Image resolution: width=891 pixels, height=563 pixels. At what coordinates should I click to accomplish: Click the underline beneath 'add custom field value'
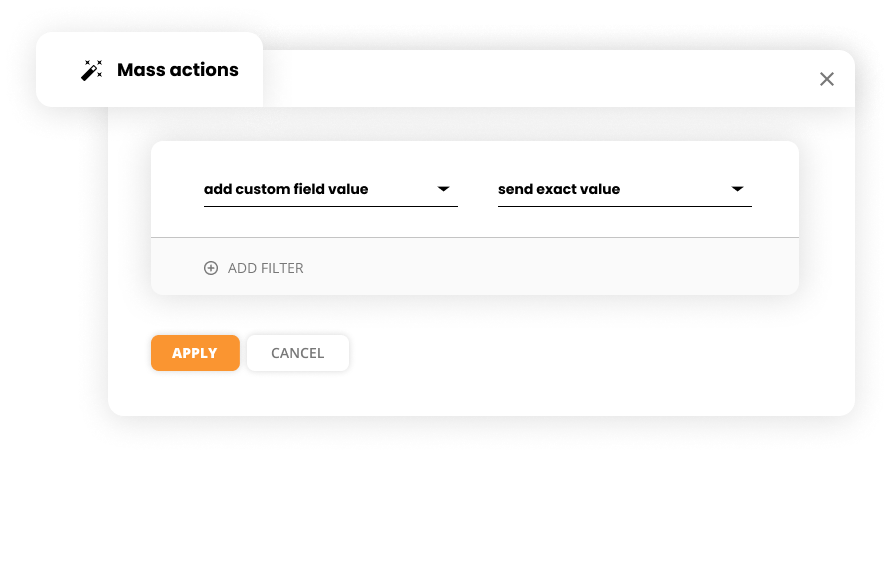click(x=330, y=206)
